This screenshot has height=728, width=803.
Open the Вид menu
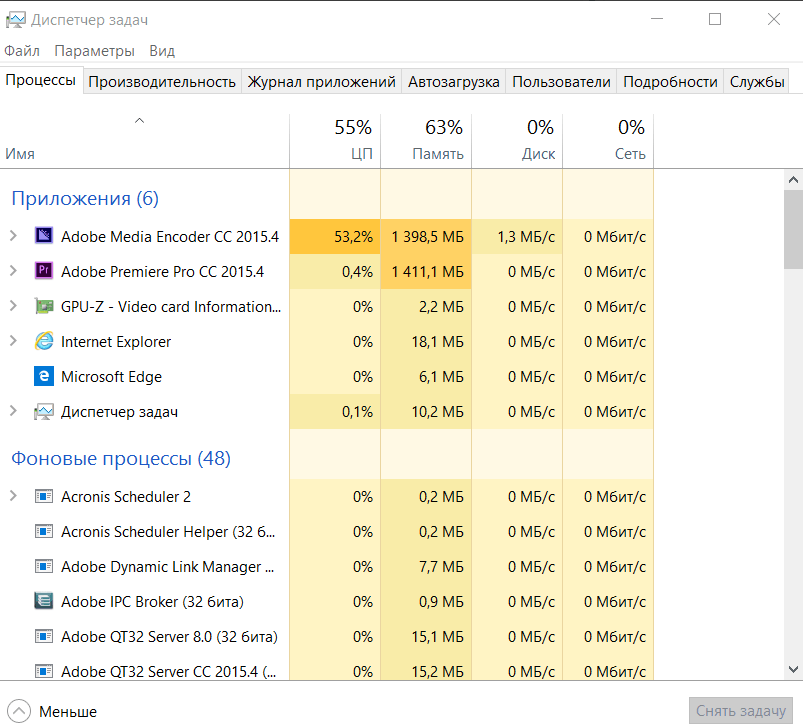(162, 51)
